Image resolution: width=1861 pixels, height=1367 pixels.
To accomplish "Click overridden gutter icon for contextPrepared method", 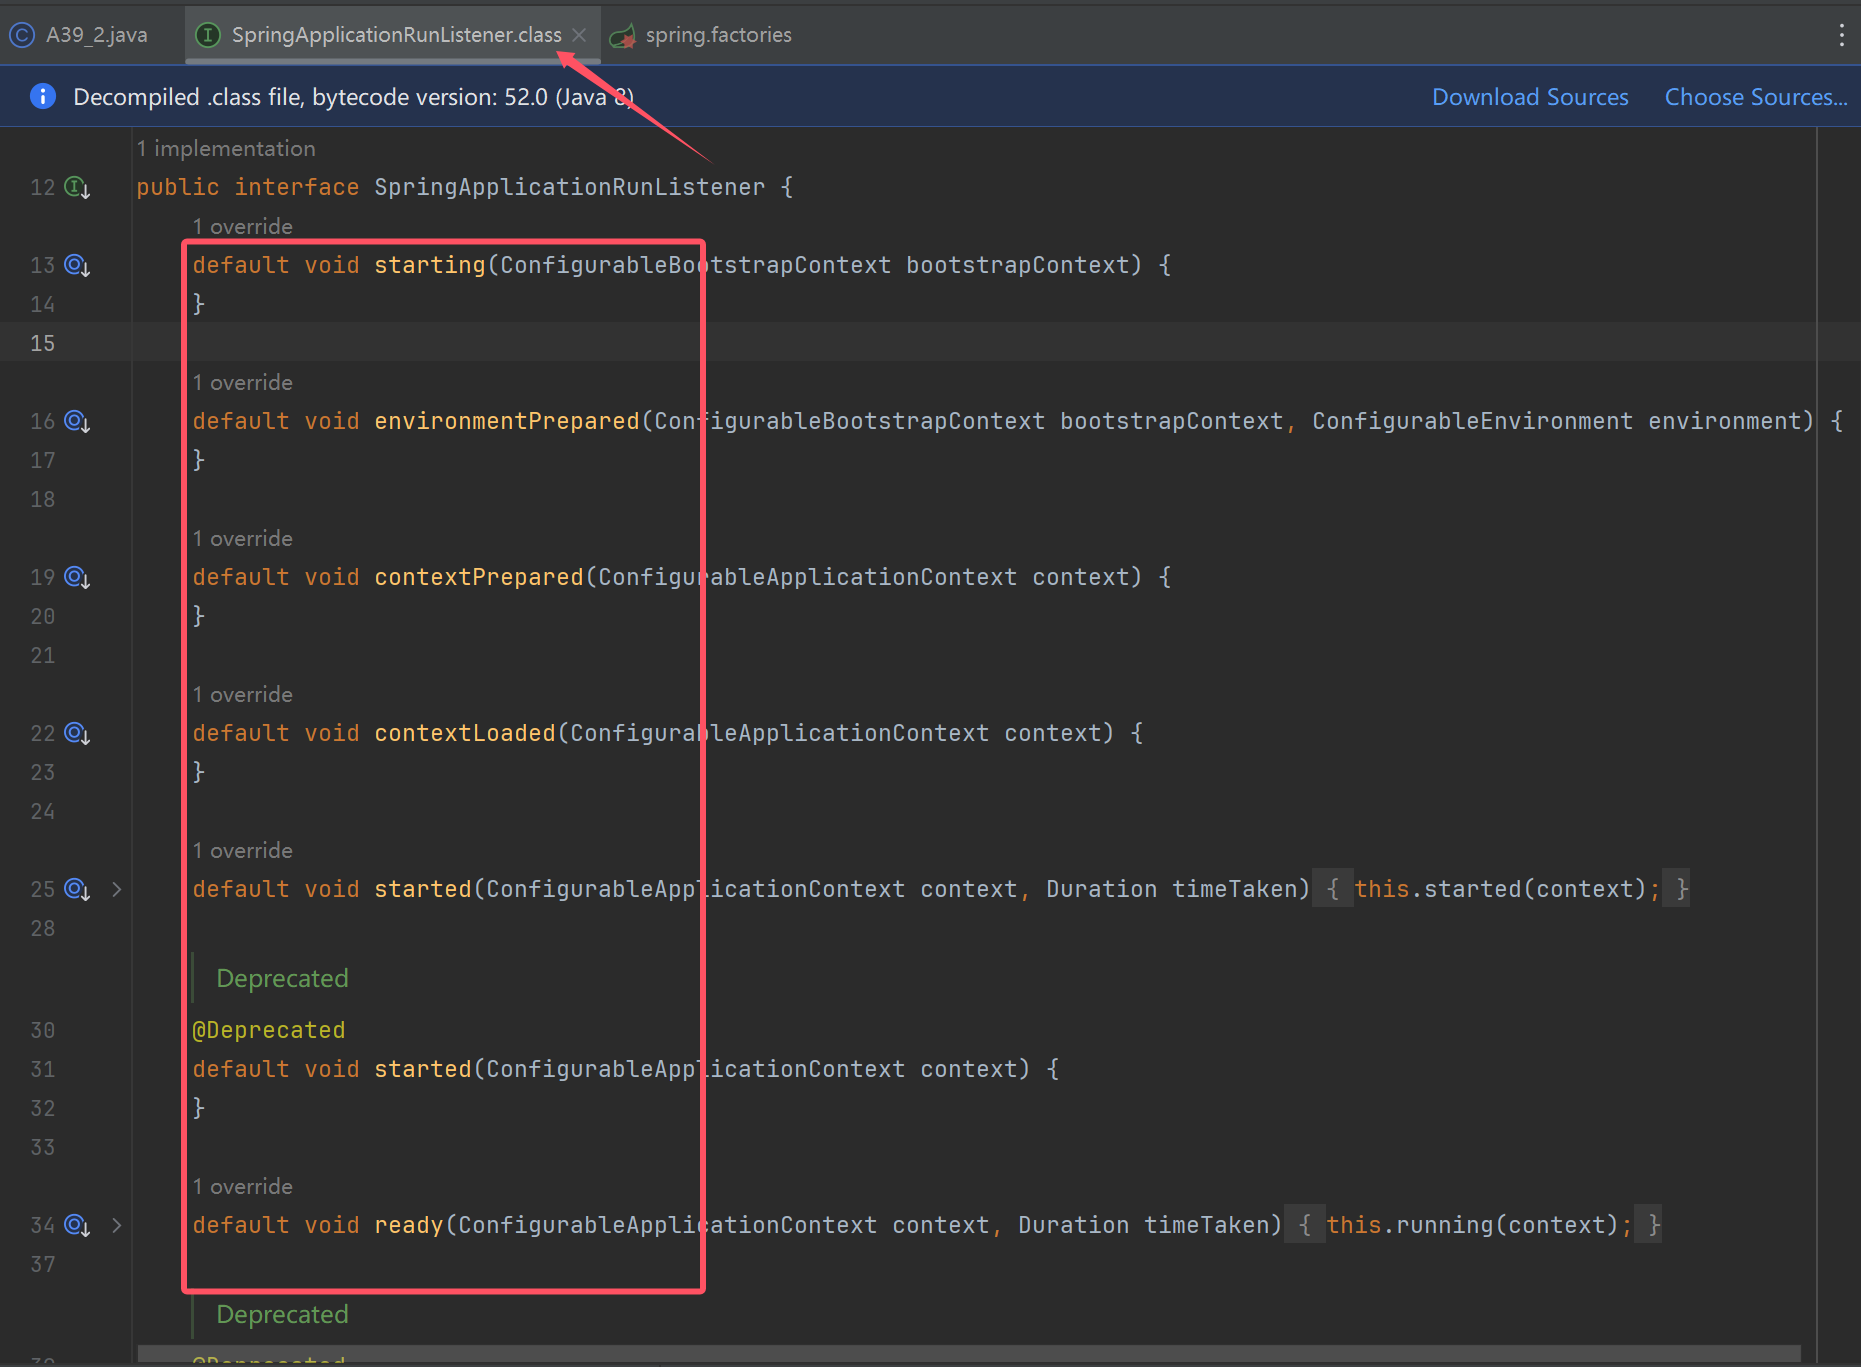I will [x=77, y=577].
